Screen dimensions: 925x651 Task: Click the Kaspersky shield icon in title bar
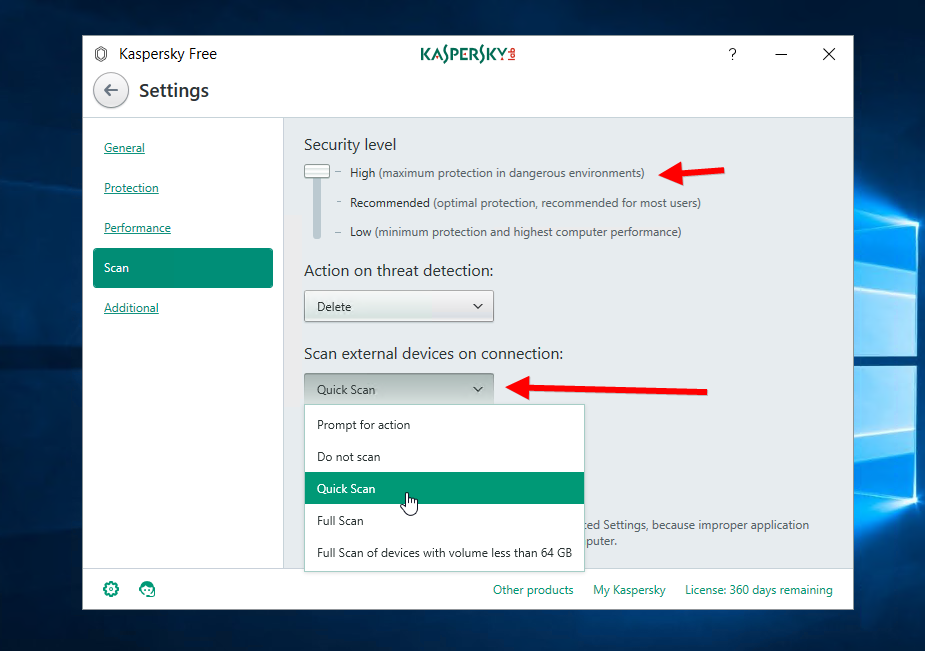click(101, 54)
